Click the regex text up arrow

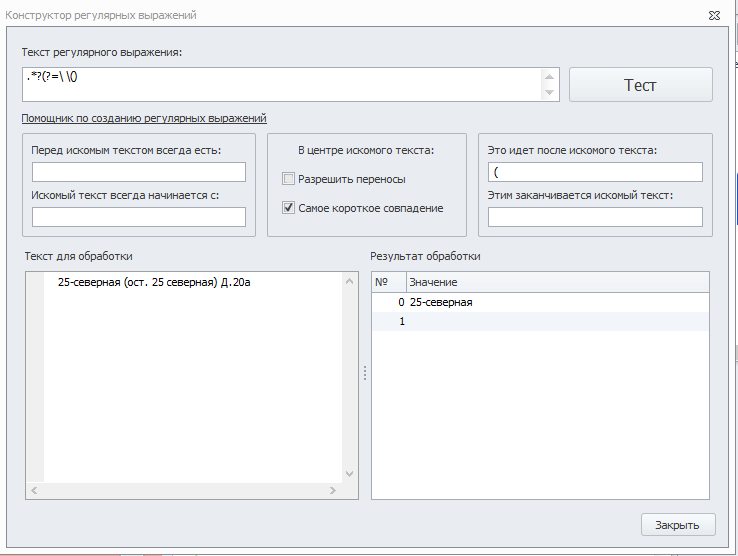point(549,77)
